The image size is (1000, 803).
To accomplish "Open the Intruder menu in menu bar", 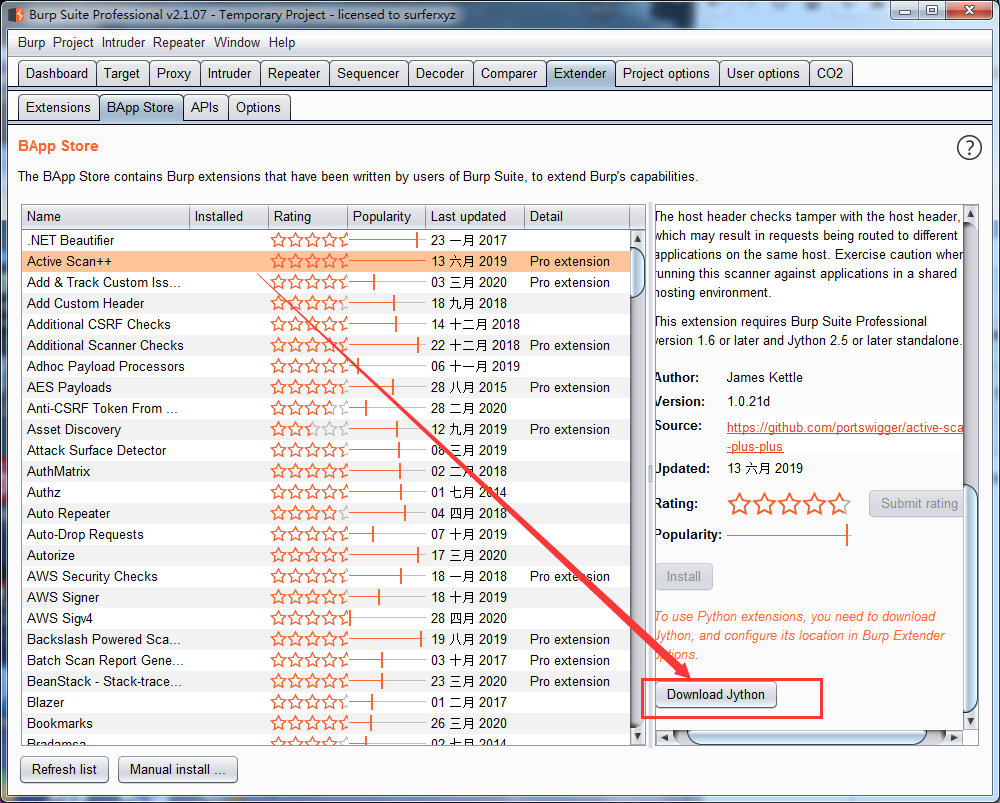I will tap(123, 43).
